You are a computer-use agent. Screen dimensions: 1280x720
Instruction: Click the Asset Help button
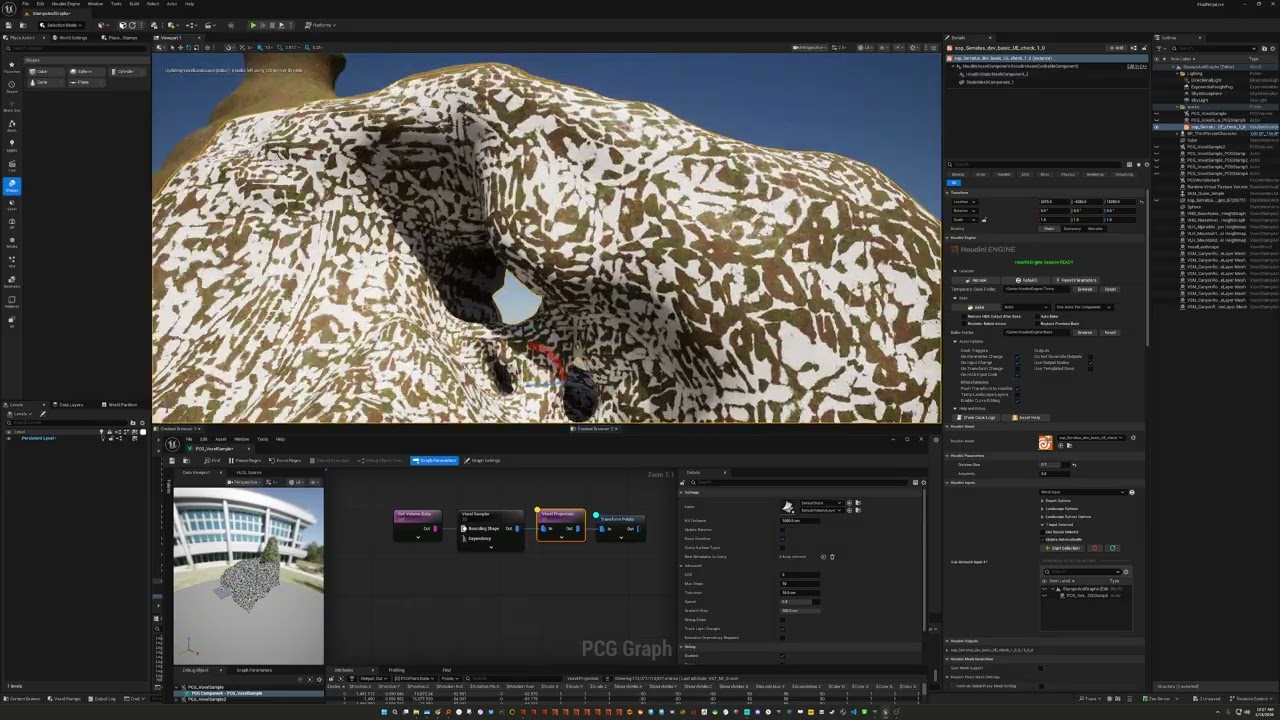tap(1026, 418)
